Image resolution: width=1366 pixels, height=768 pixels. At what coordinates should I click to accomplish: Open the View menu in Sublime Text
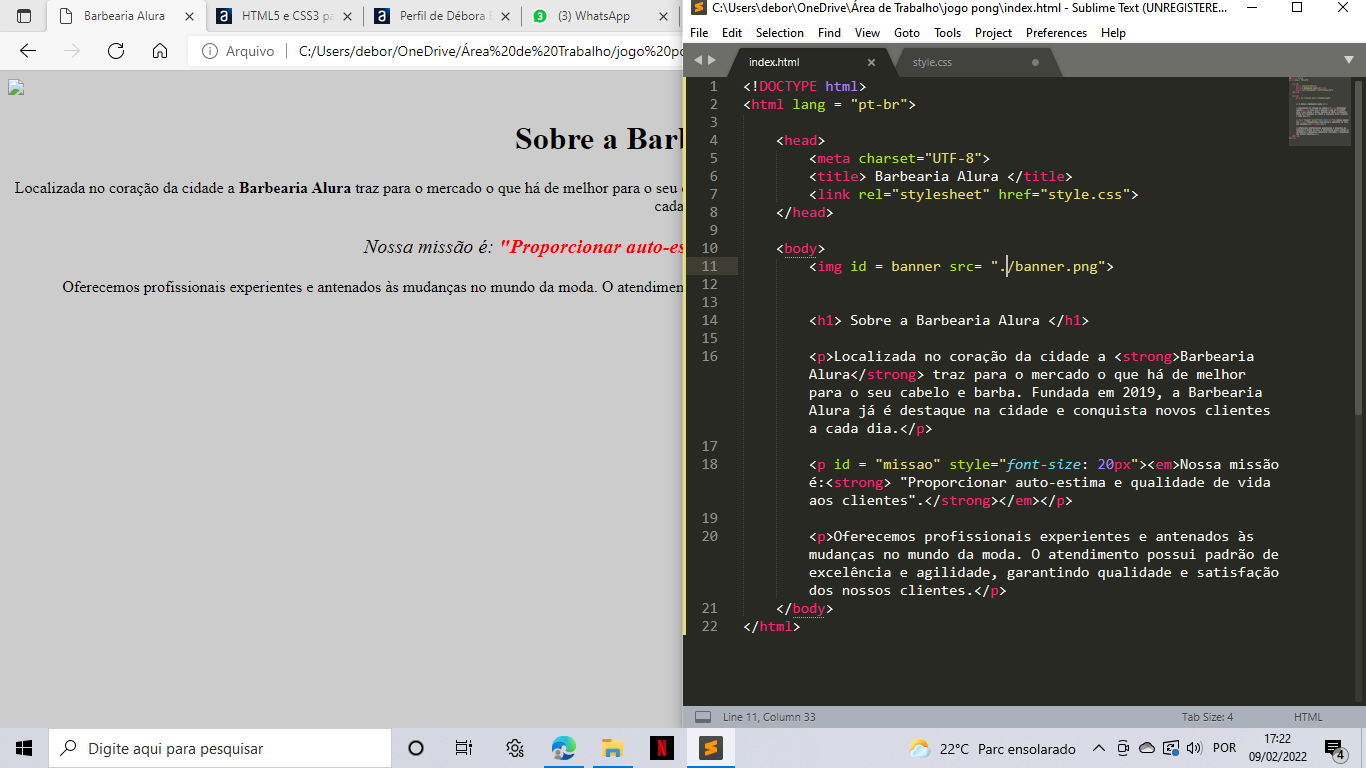tap(868, 32)
